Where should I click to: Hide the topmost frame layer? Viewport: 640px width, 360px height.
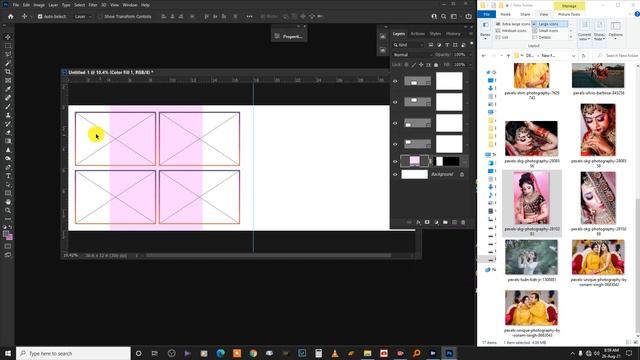pos(395,81)
